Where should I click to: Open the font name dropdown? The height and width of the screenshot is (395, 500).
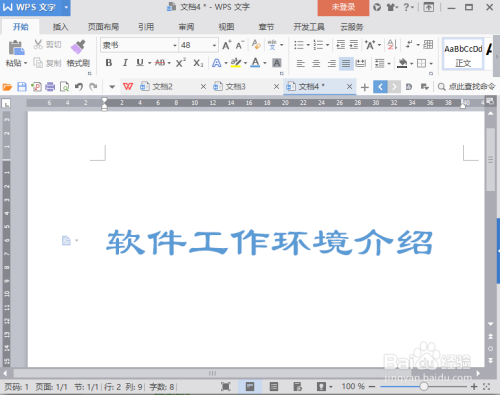pyautogui.click(x=175, y=45)
